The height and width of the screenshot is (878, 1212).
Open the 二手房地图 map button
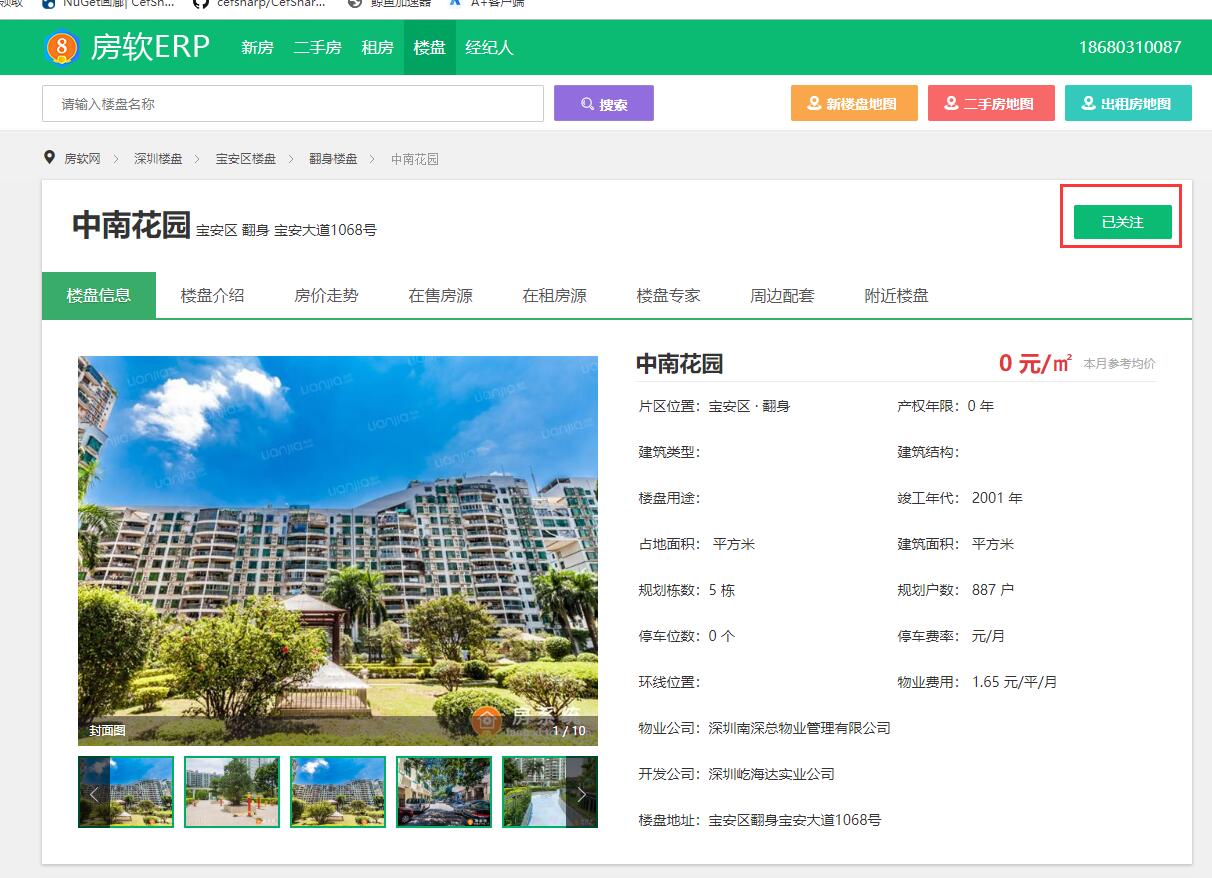991,103
